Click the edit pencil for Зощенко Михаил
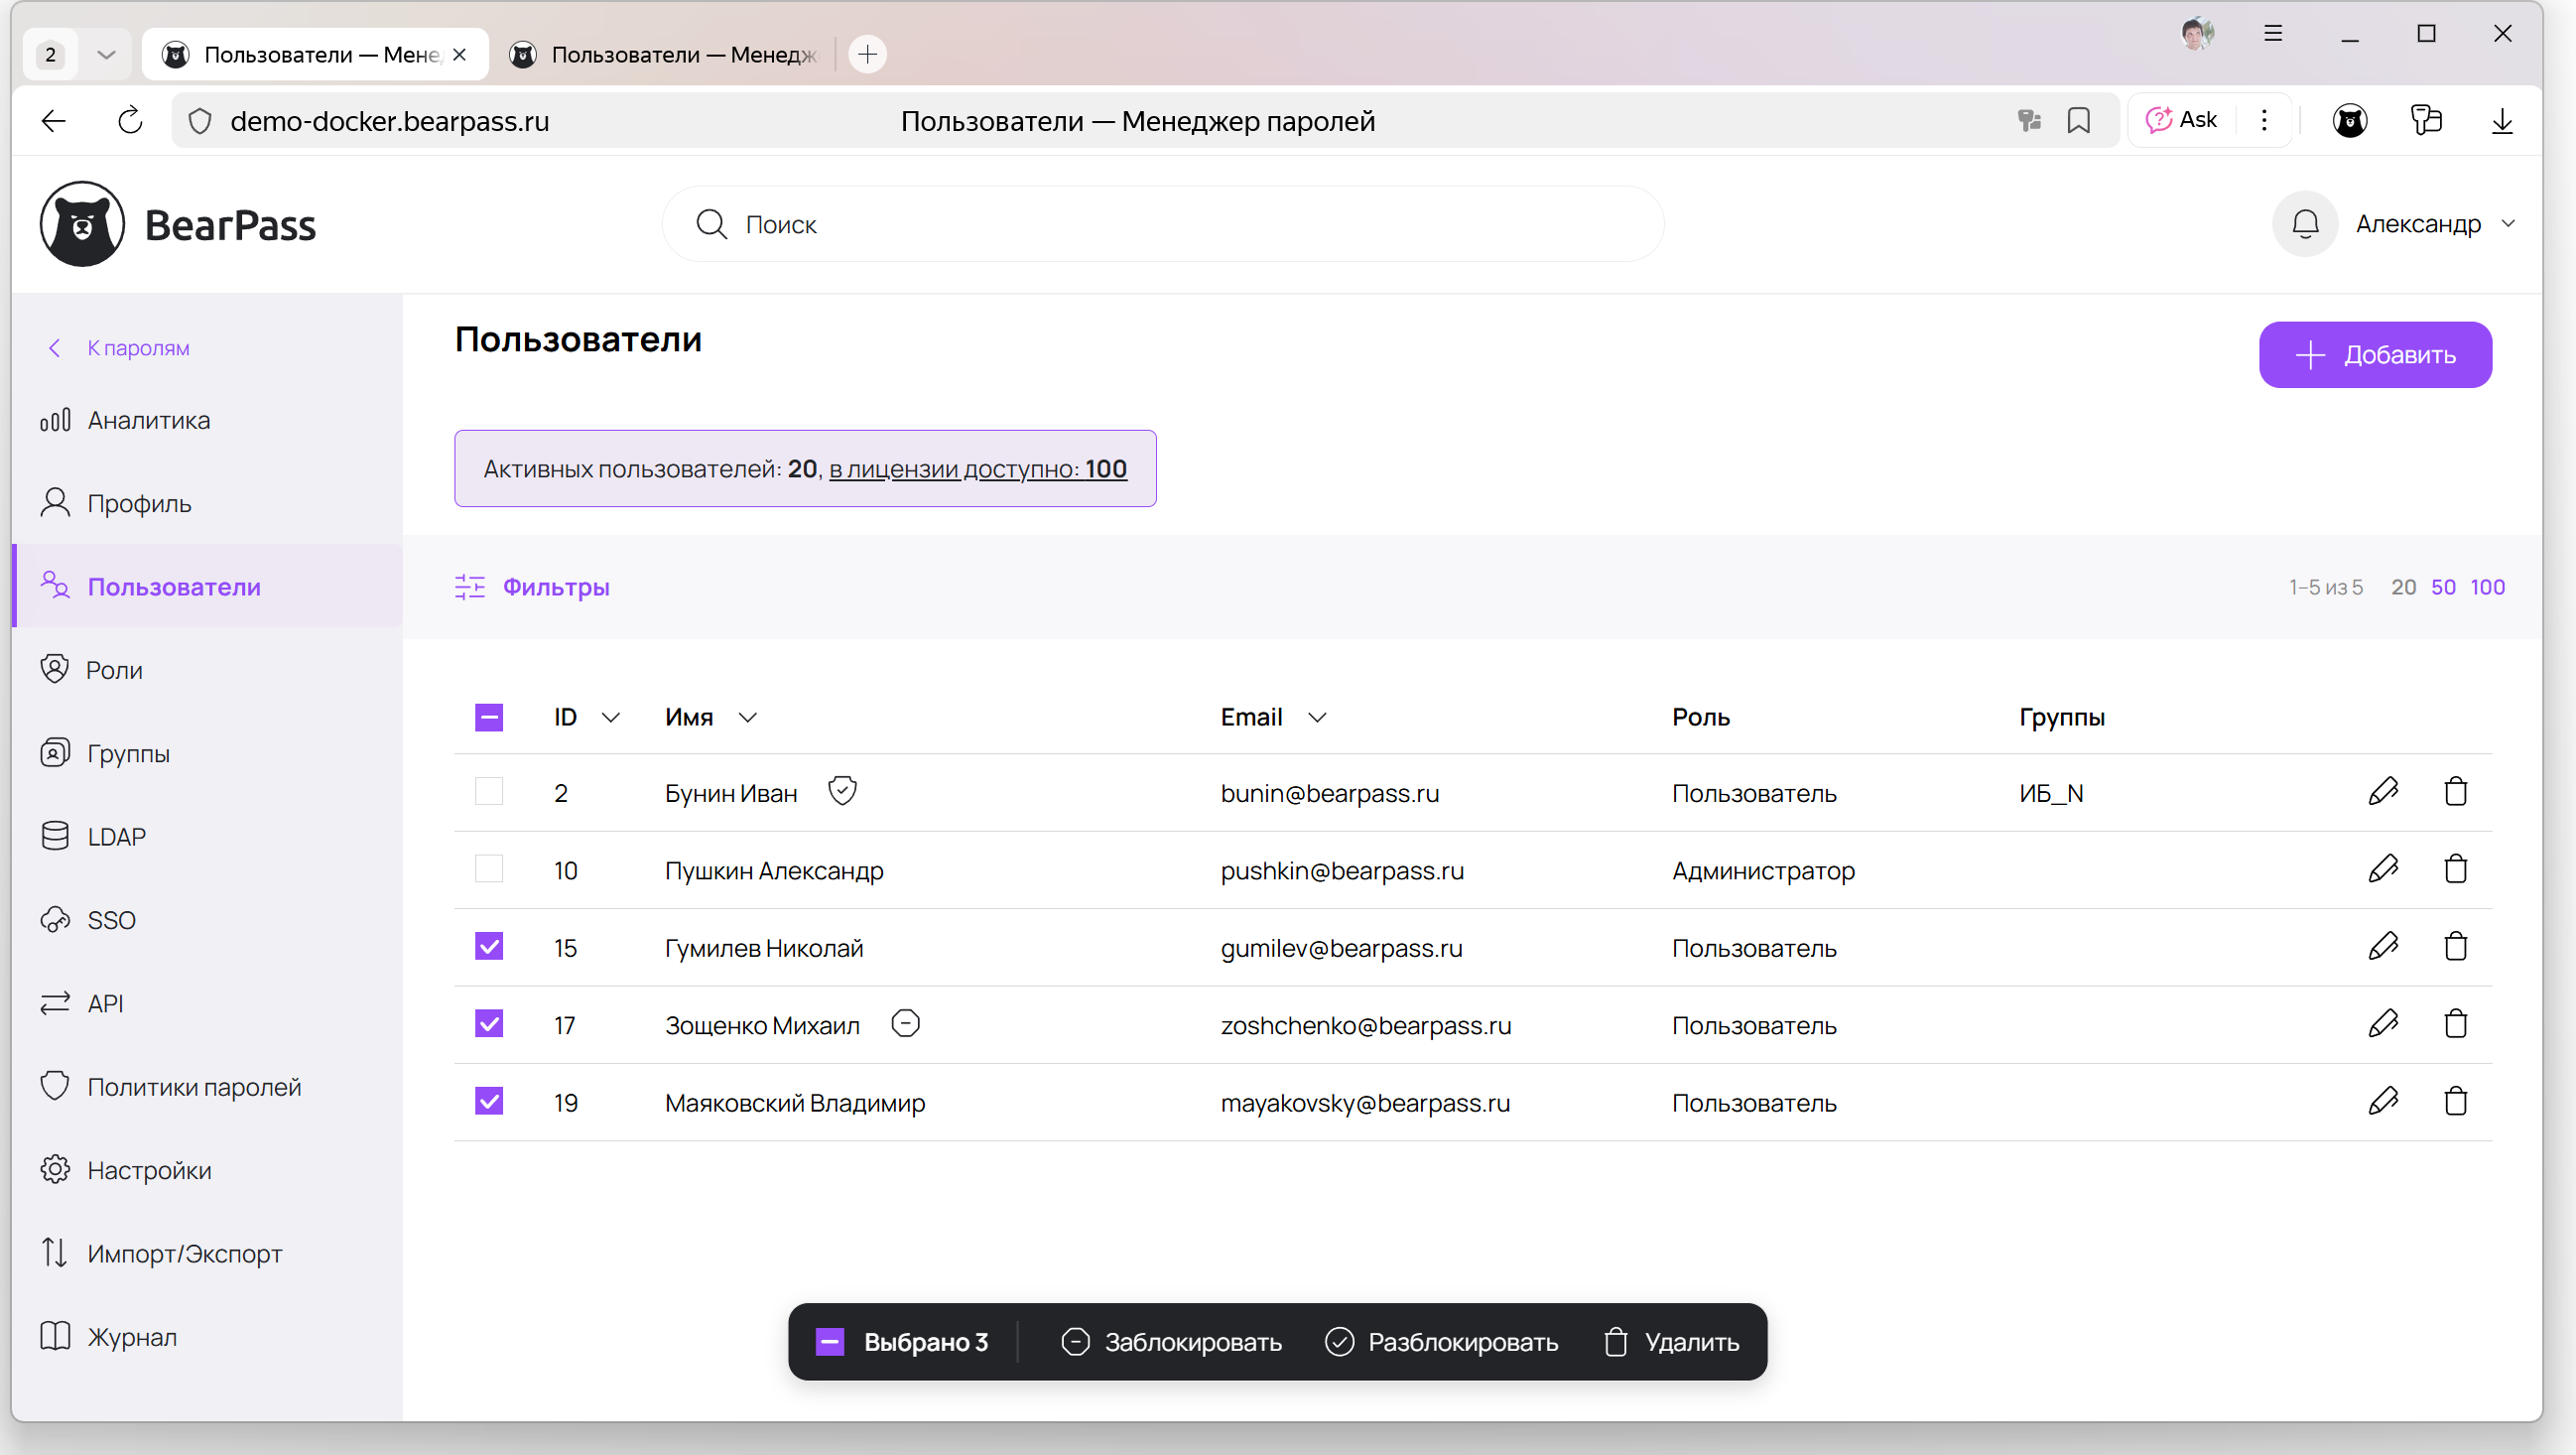 pos(2383,1023)
